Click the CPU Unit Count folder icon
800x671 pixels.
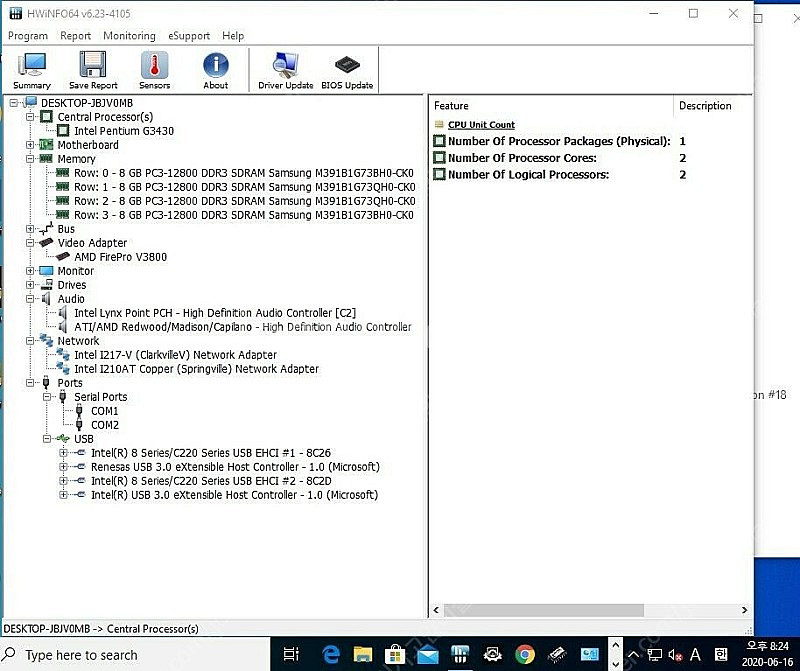[439, 124]
